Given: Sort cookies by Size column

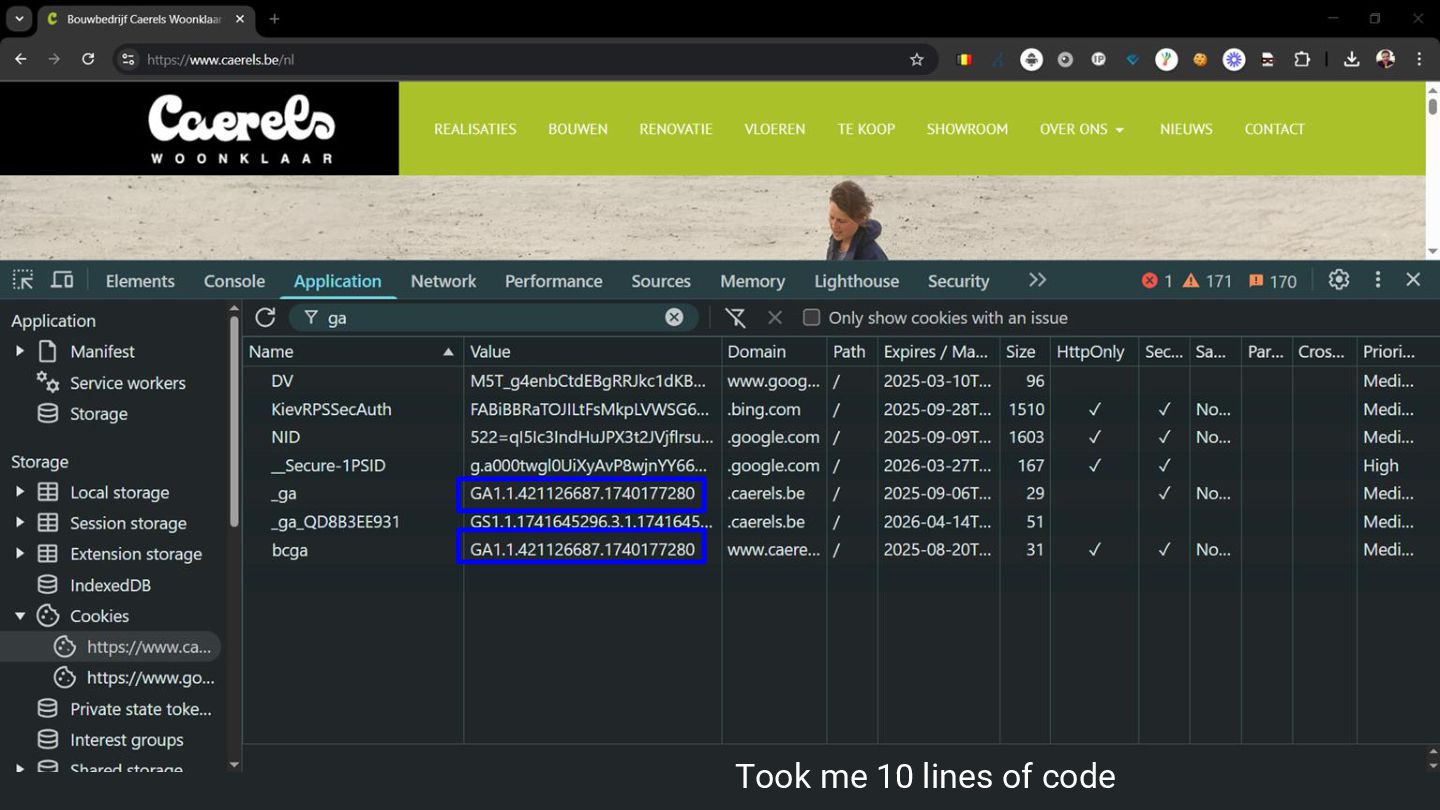Looking at the screenshot, I should pyautogui.click(x=1025, y=352).
